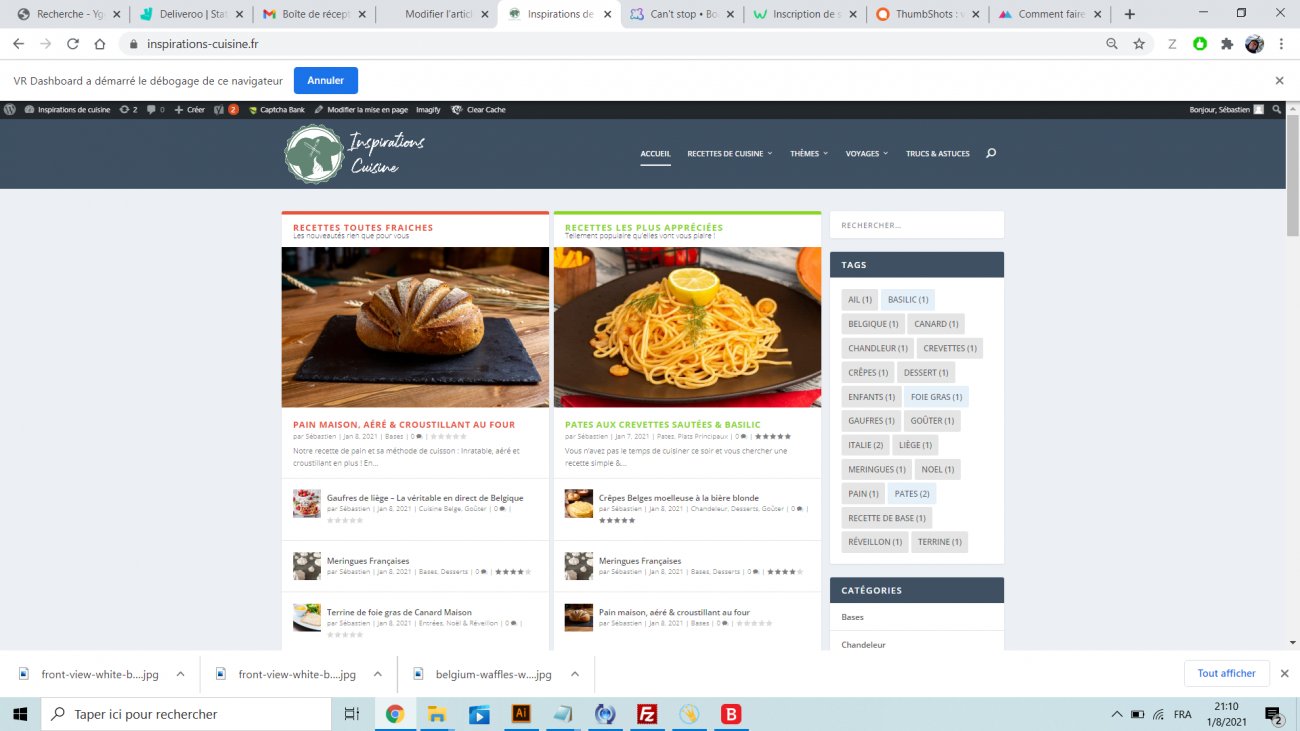Open the Bases category link
Screen dimensions: 1300x731
pyautogui.click(x=853, y=617)
